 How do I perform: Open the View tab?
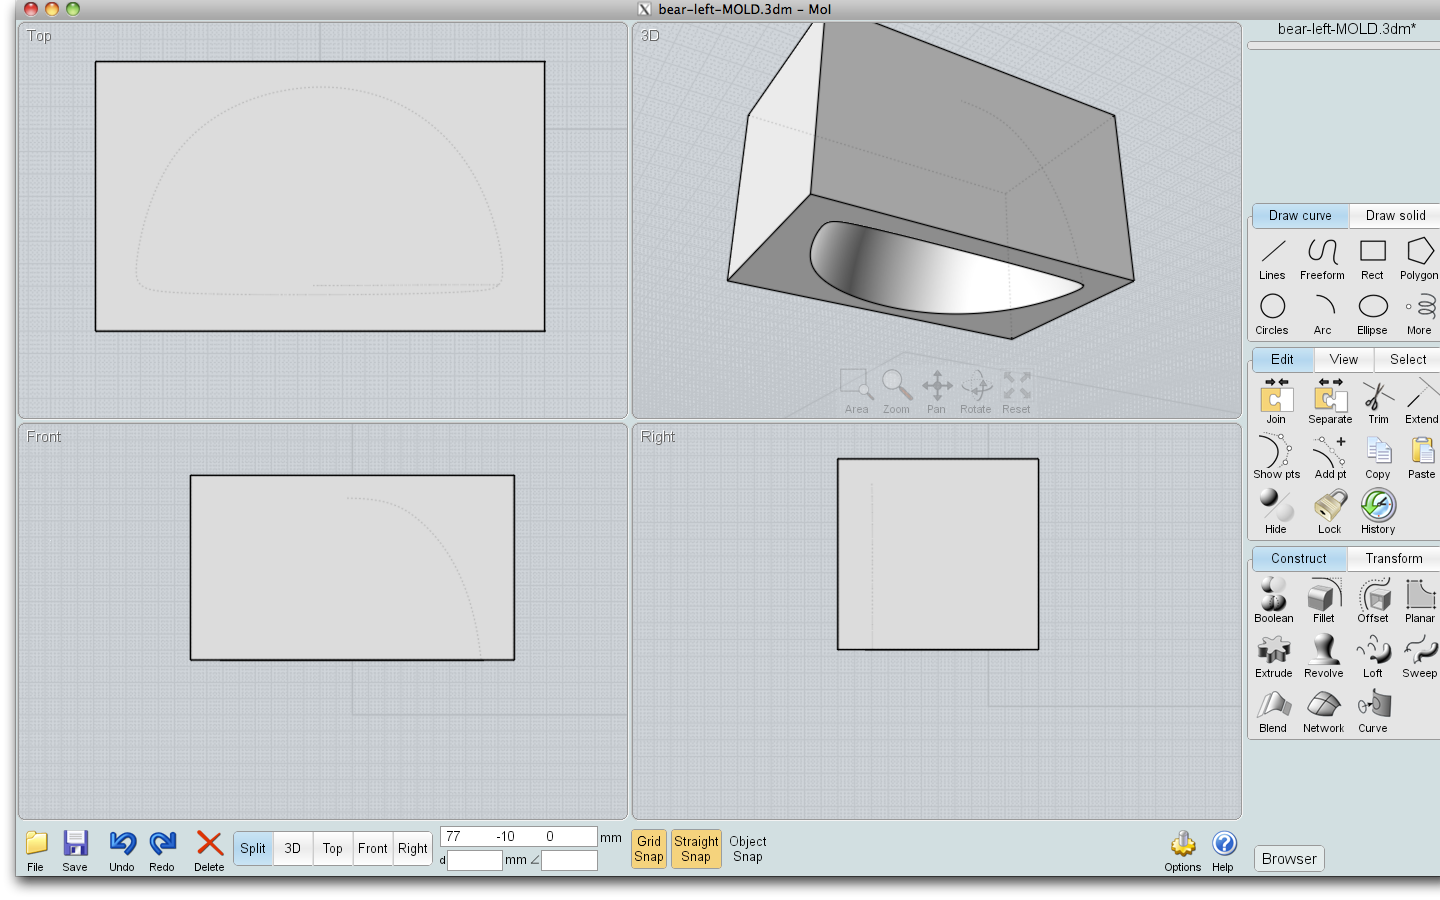click(1343, 359)
